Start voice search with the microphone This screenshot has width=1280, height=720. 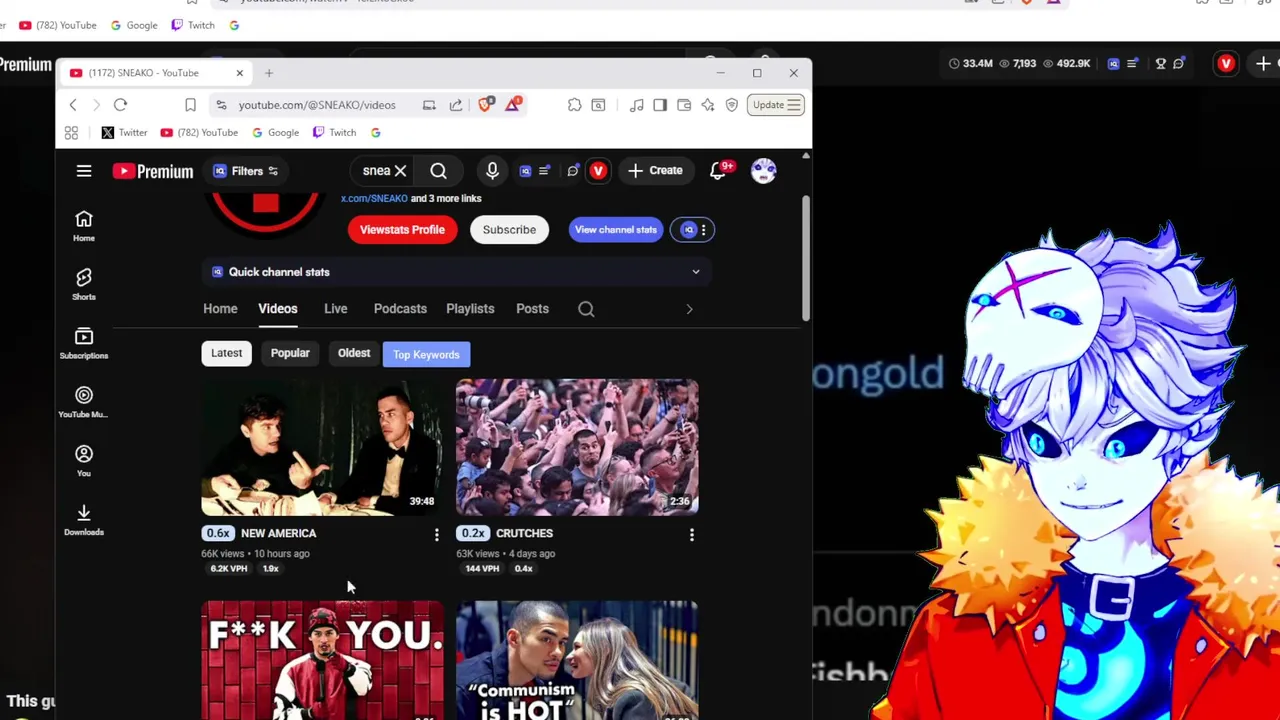[492, 171]
